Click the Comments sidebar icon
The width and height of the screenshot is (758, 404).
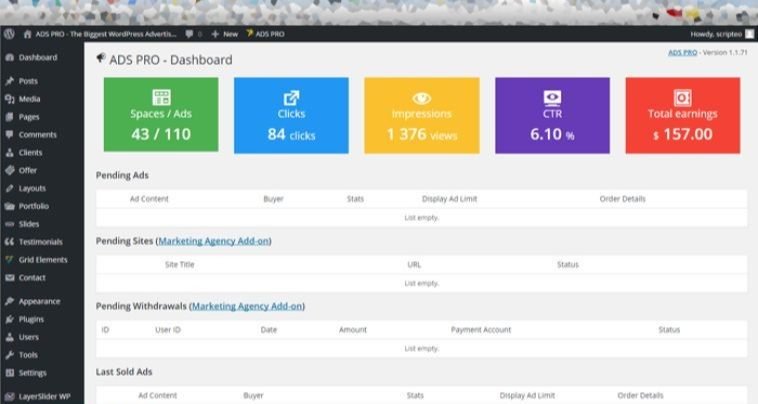10,134
